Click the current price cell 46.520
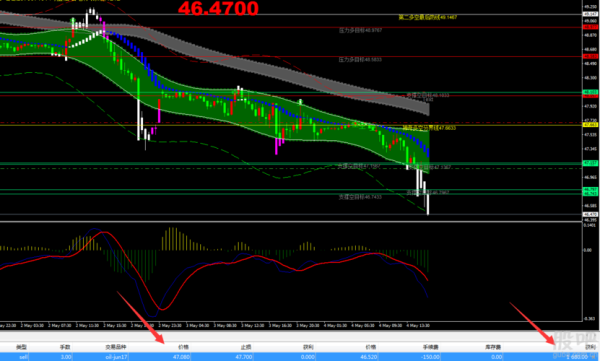The image size is (600, 361). pos(369,357)
